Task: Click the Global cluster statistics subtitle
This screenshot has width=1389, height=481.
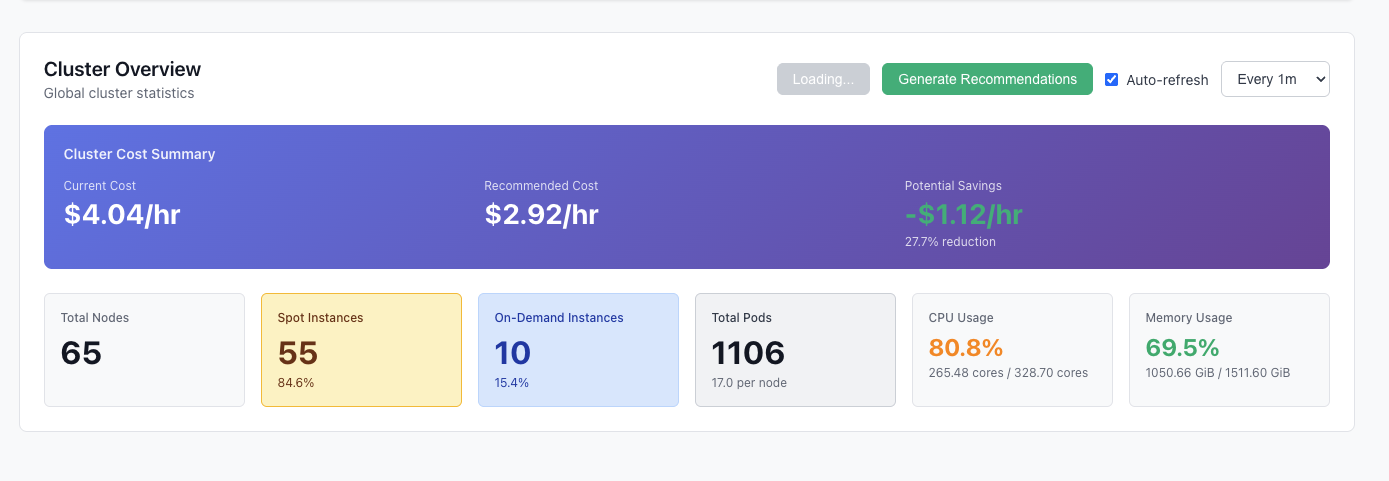Action: tap(119, 93)
